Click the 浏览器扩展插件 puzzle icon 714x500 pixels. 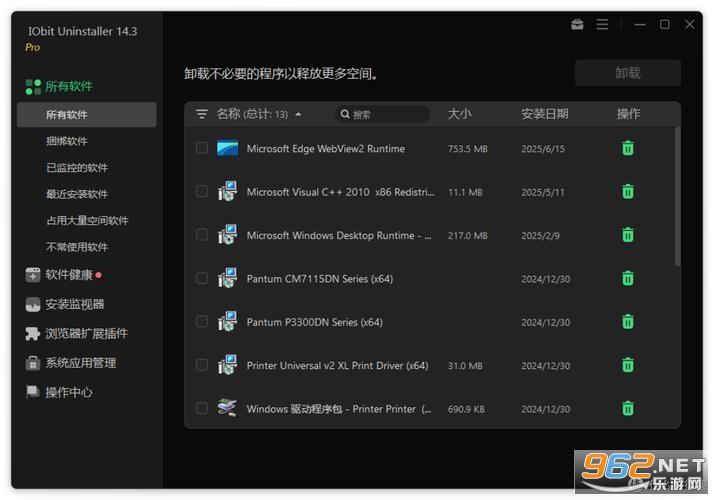click(x=33, y=334)
